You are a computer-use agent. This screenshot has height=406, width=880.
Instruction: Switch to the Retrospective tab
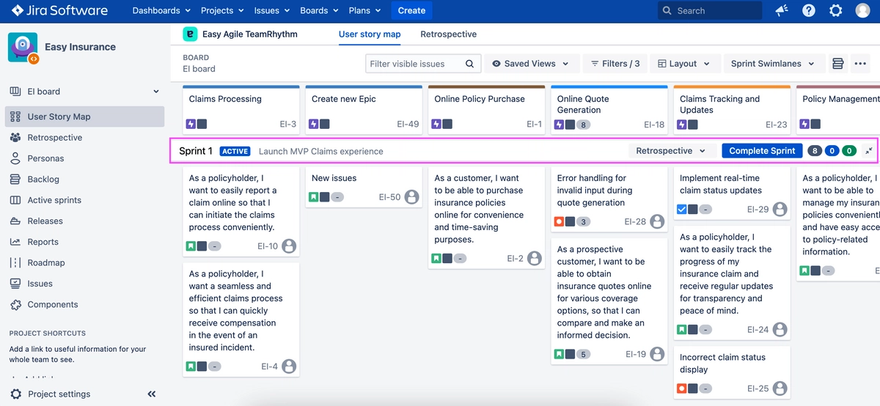[448, 34]
